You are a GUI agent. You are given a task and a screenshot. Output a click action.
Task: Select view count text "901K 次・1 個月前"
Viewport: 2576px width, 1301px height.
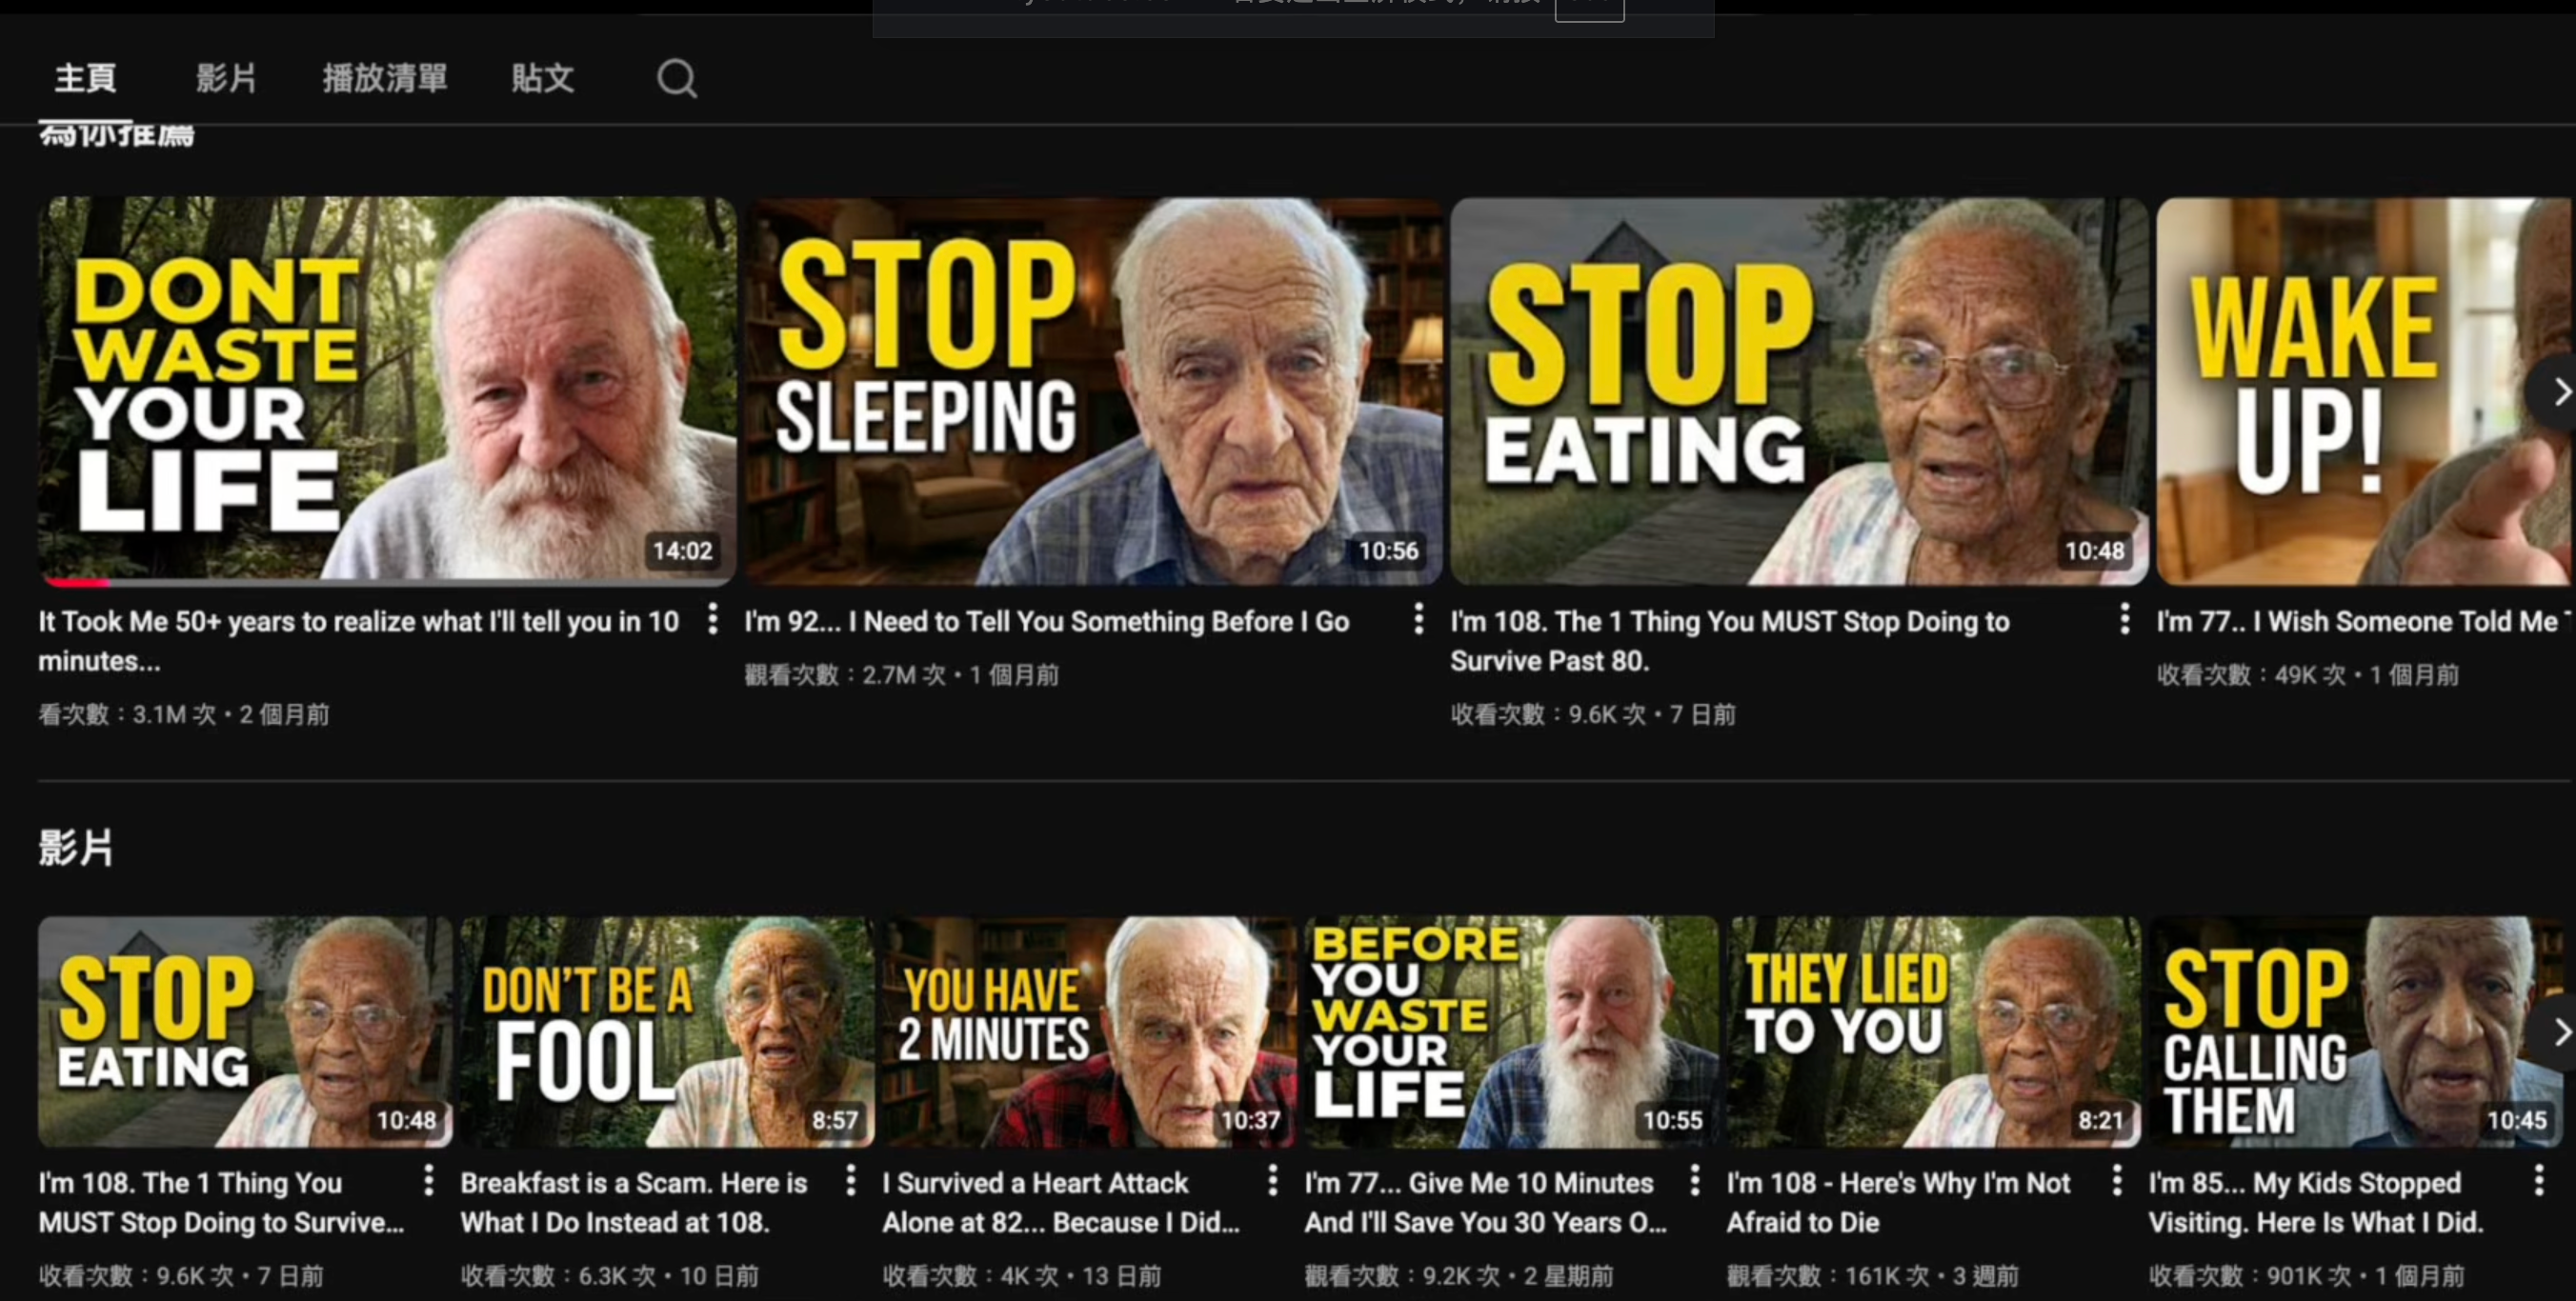click(x=2365, y=1275)
